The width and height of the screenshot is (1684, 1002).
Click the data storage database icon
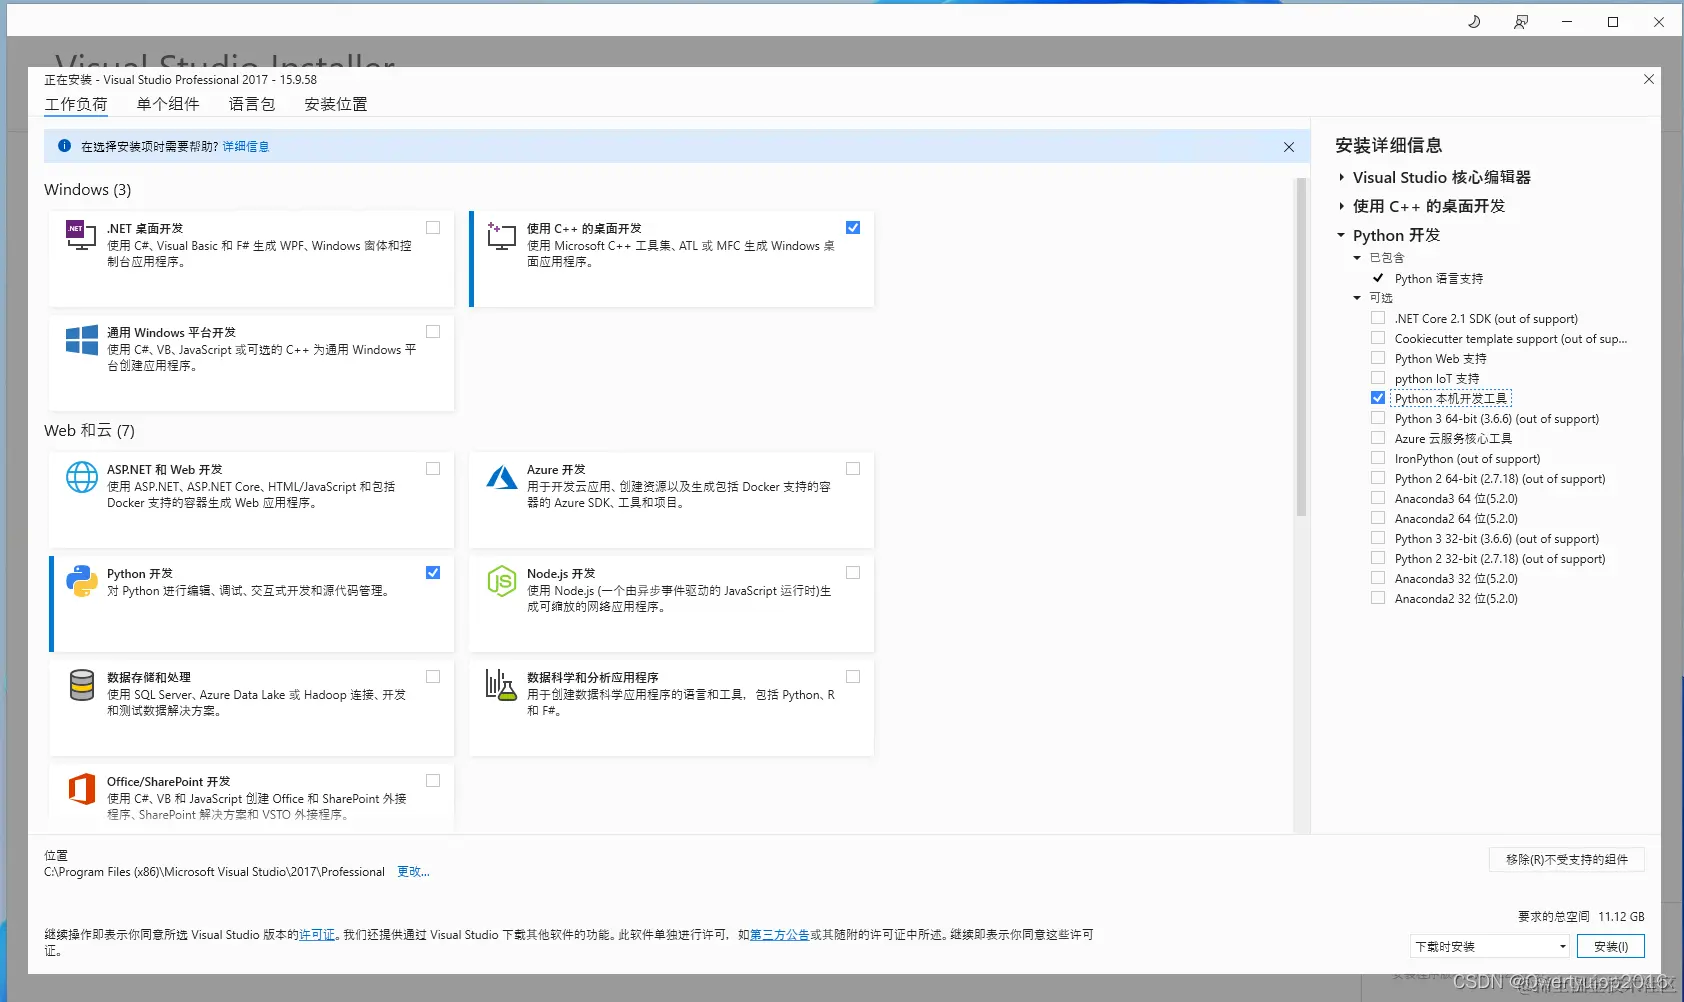81,685
